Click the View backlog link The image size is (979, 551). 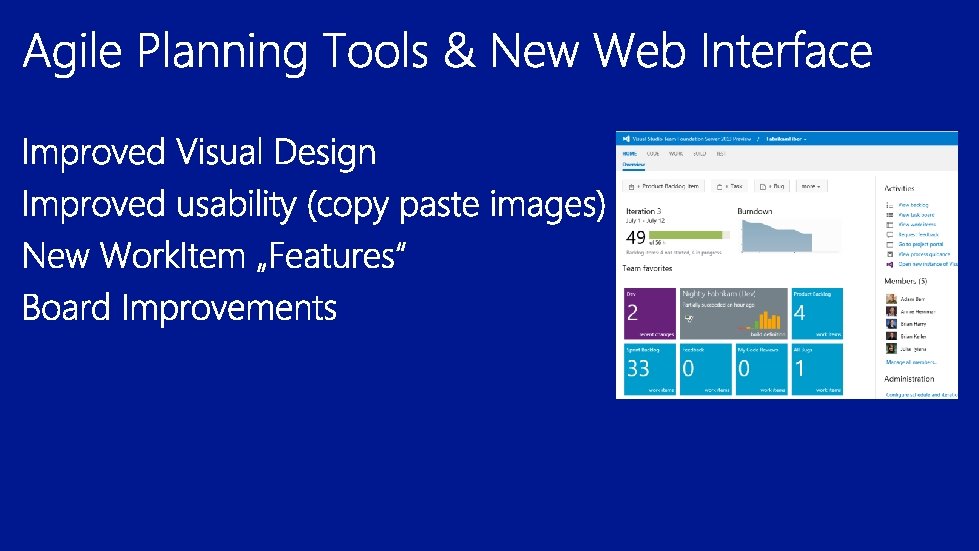point(913,205)
